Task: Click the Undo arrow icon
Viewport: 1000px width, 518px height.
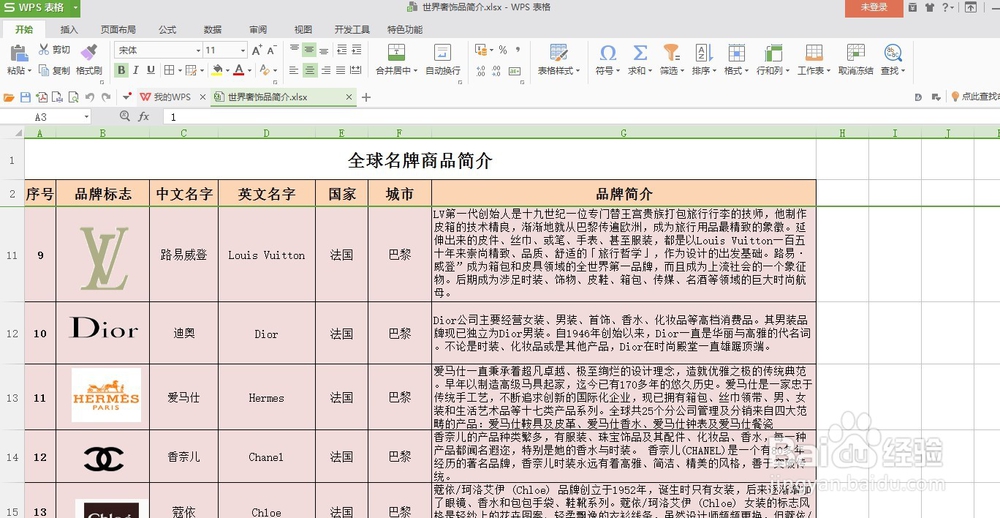Action: [x=89, y=98]
